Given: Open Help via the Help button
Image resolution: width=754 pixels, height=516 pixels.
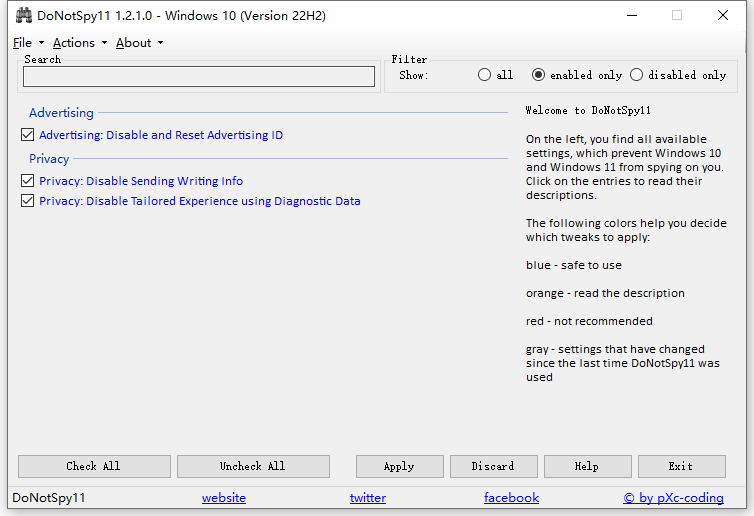Looking at the screenshot, I should click(x=588, y=466).
